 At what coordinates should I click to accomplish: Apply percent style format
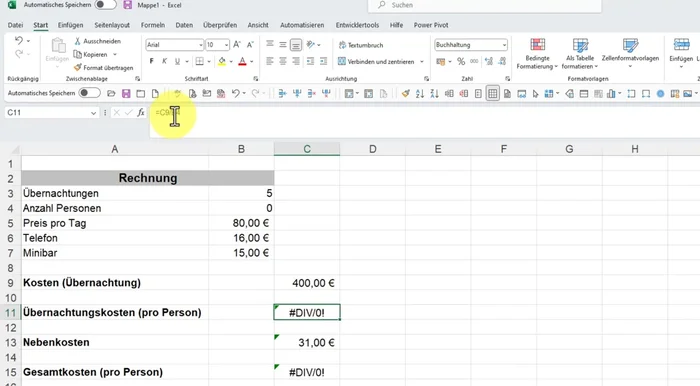tap(461, 61)
